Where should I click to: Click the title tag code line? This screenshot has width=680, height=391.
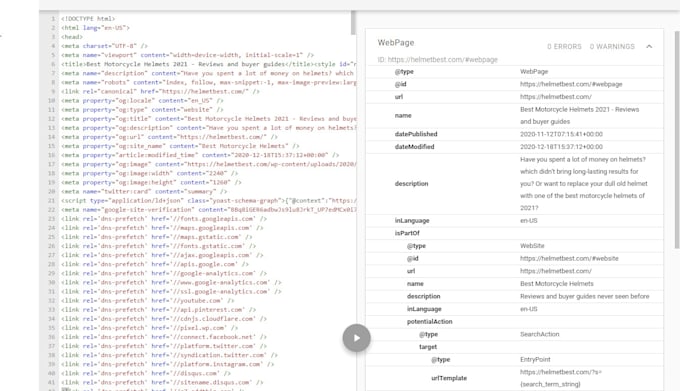pos(209,64)
